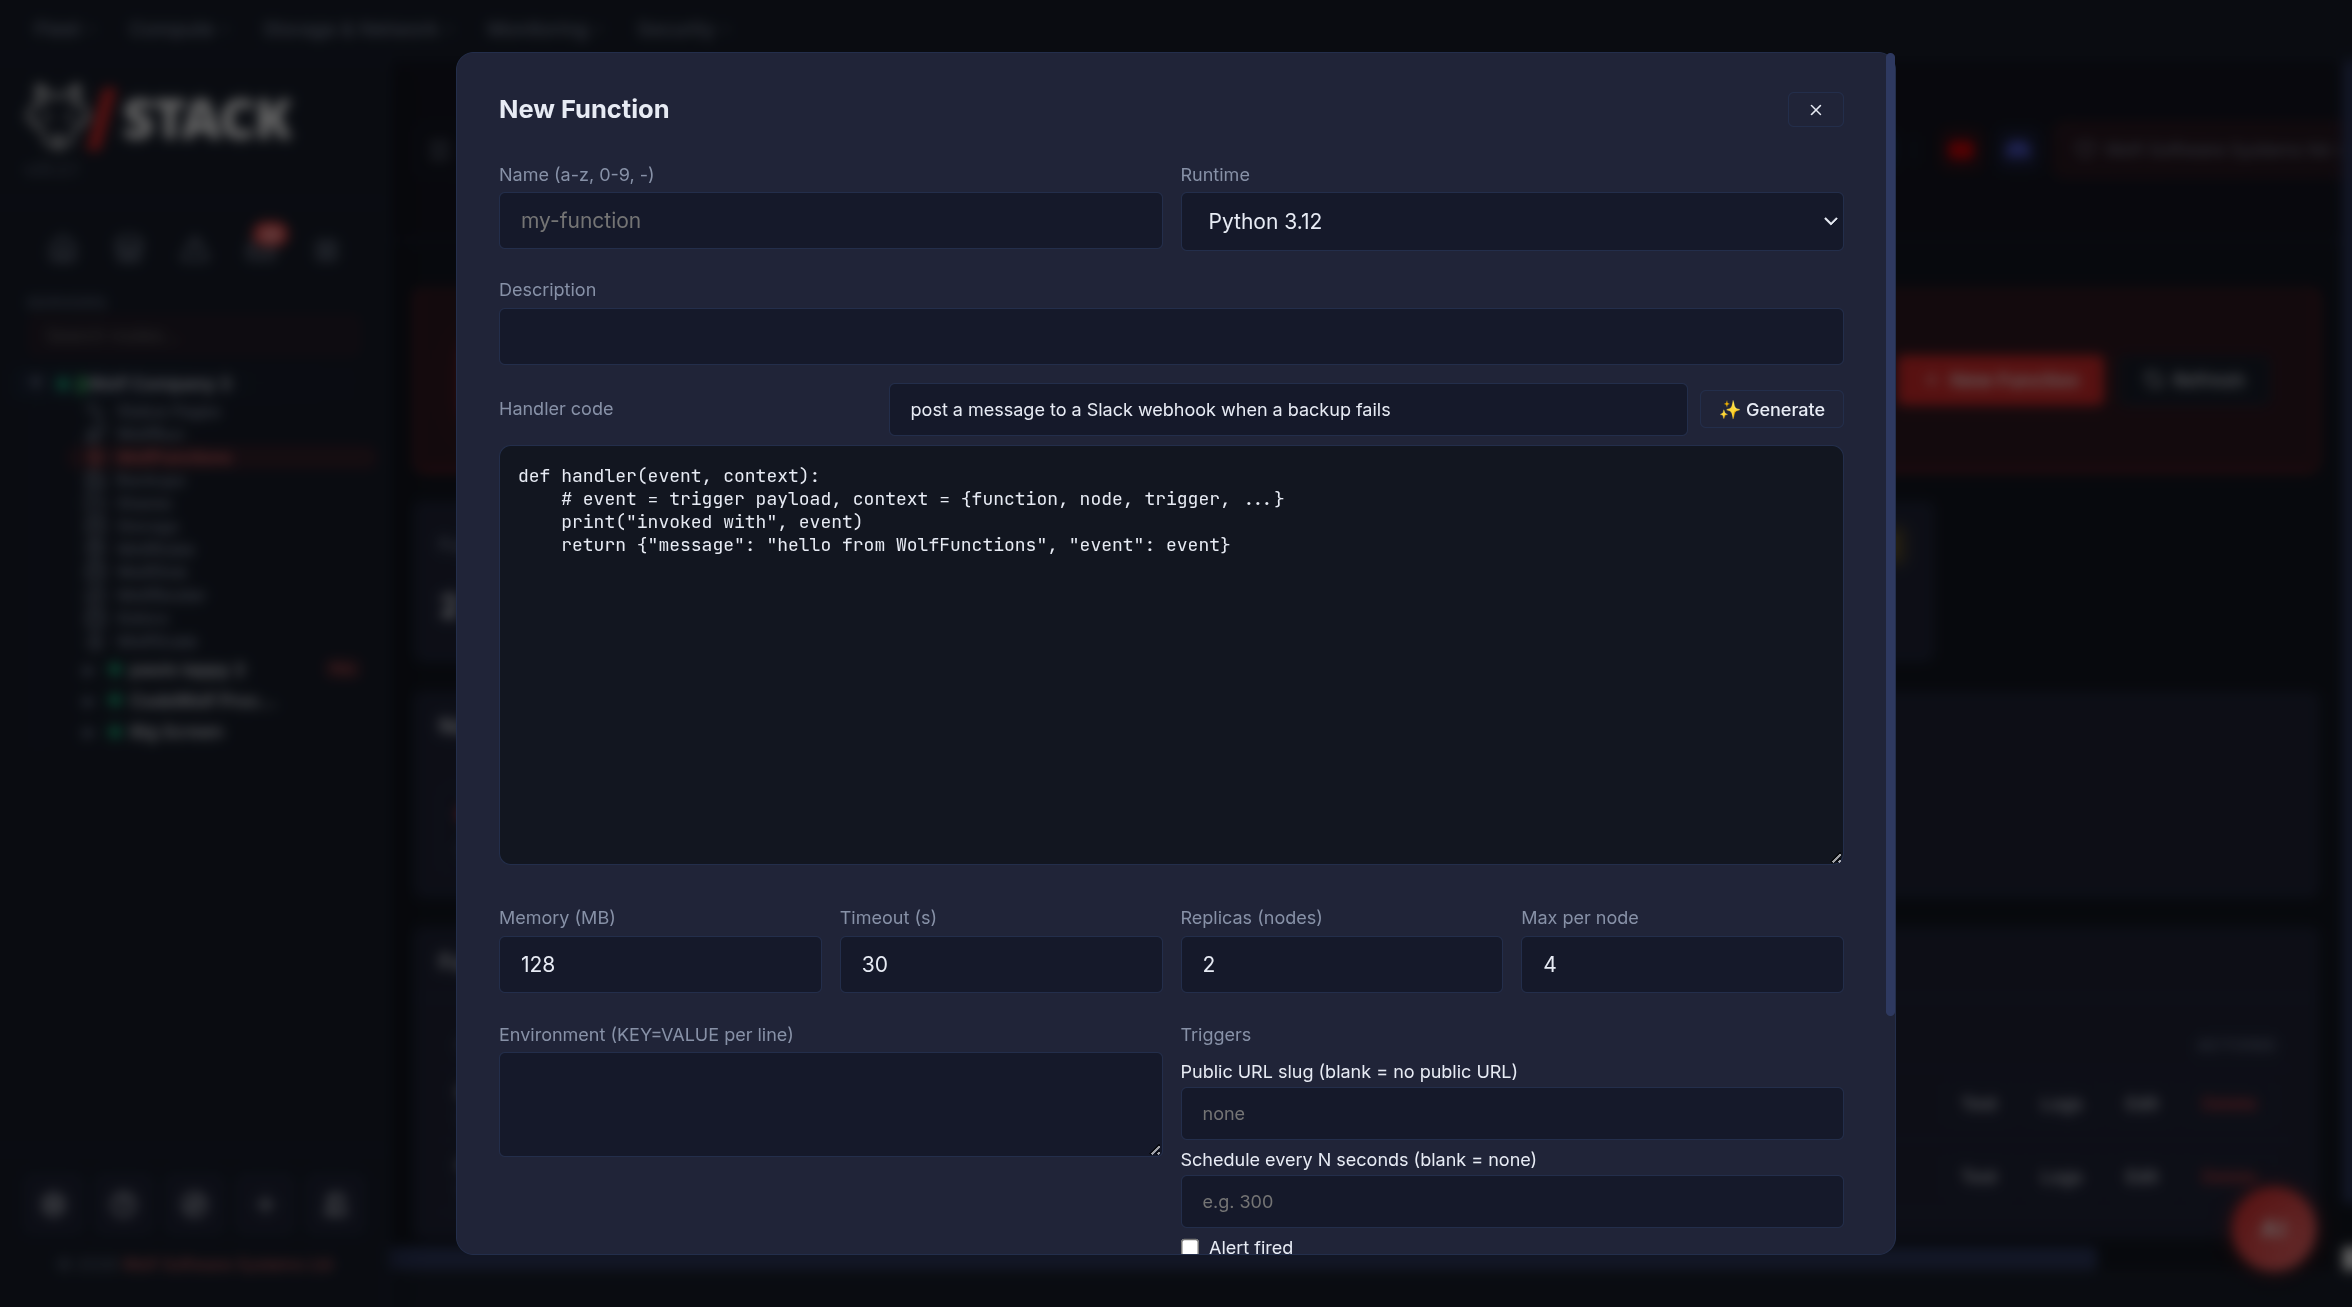Click the sparkle icon on Generate button
This screenshot has height=1307, width=2352.
pyautogui.click(x=1729, y=410)
